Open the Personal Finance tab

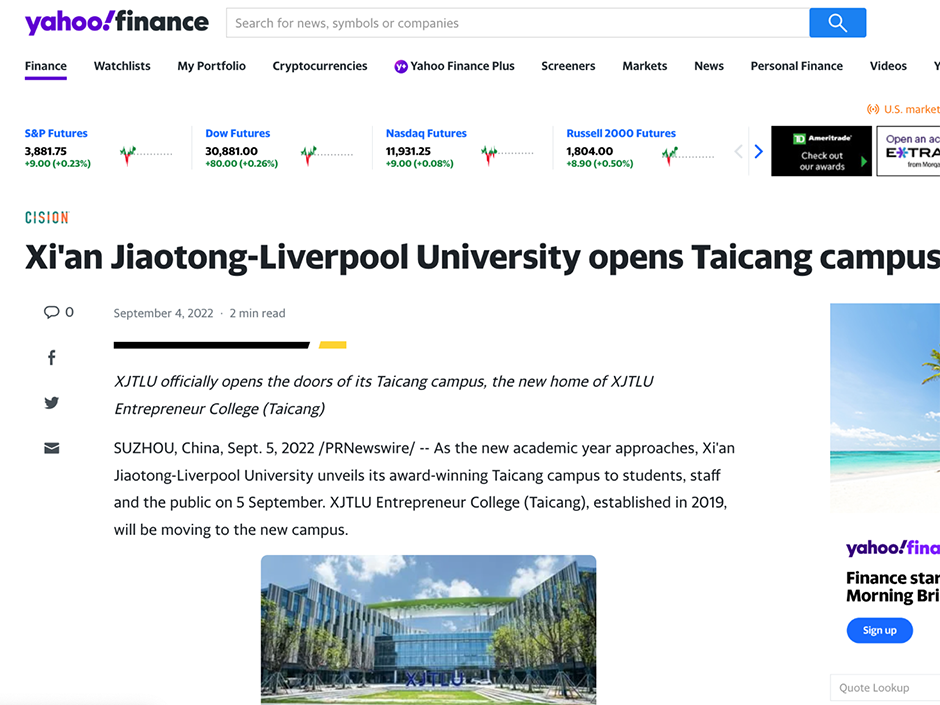tap(797, 66)
